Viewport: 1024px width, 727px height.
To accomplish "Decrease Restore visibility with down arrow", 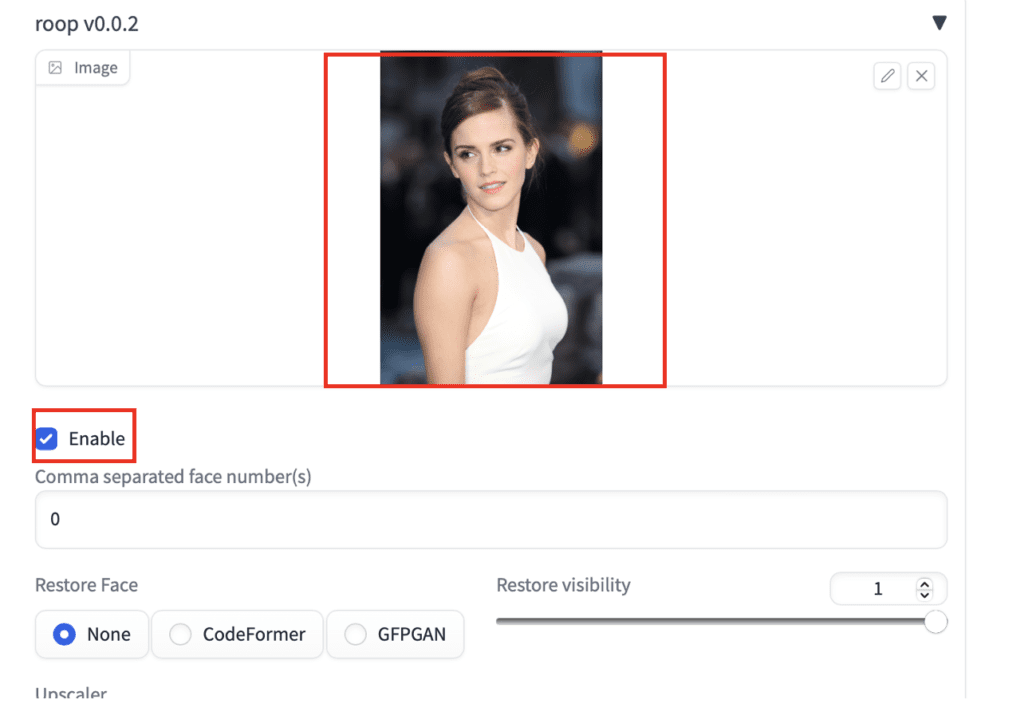I will [x=924, y=594].
